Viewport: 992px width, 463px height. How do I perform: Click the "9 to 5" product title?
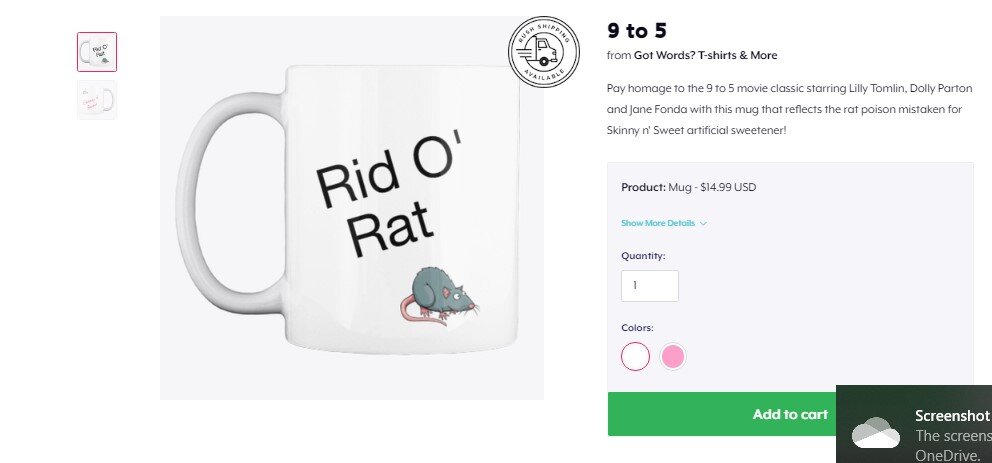coord(636,30)
